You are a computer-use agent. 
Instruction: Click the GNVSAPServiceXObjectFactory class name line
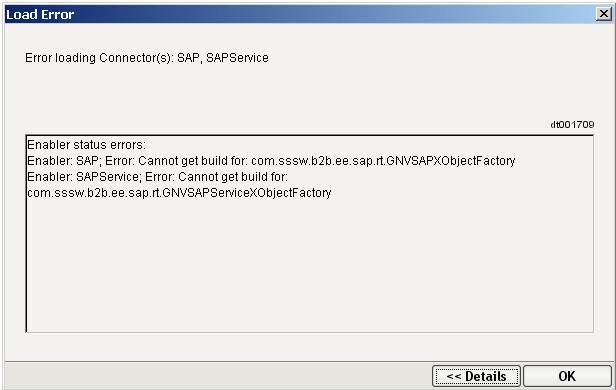pyautogui.click(x=179, y=193)
